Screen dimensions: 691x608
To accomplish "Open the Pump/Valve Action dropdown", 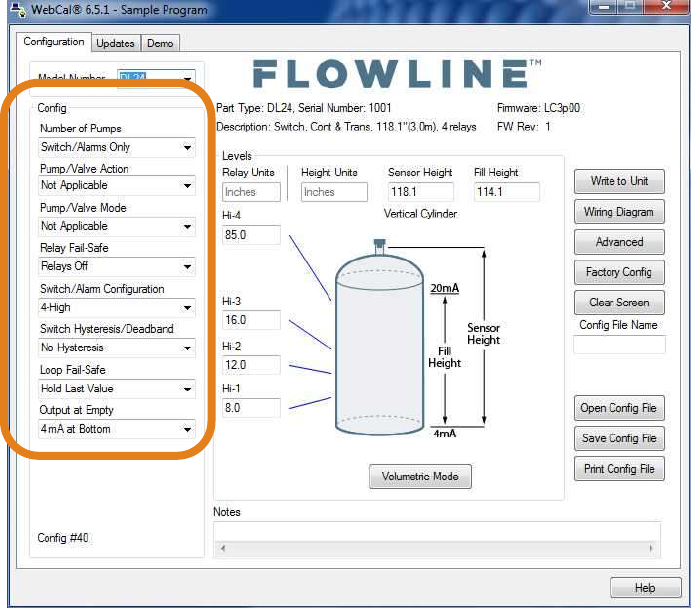I will [117, 185].
